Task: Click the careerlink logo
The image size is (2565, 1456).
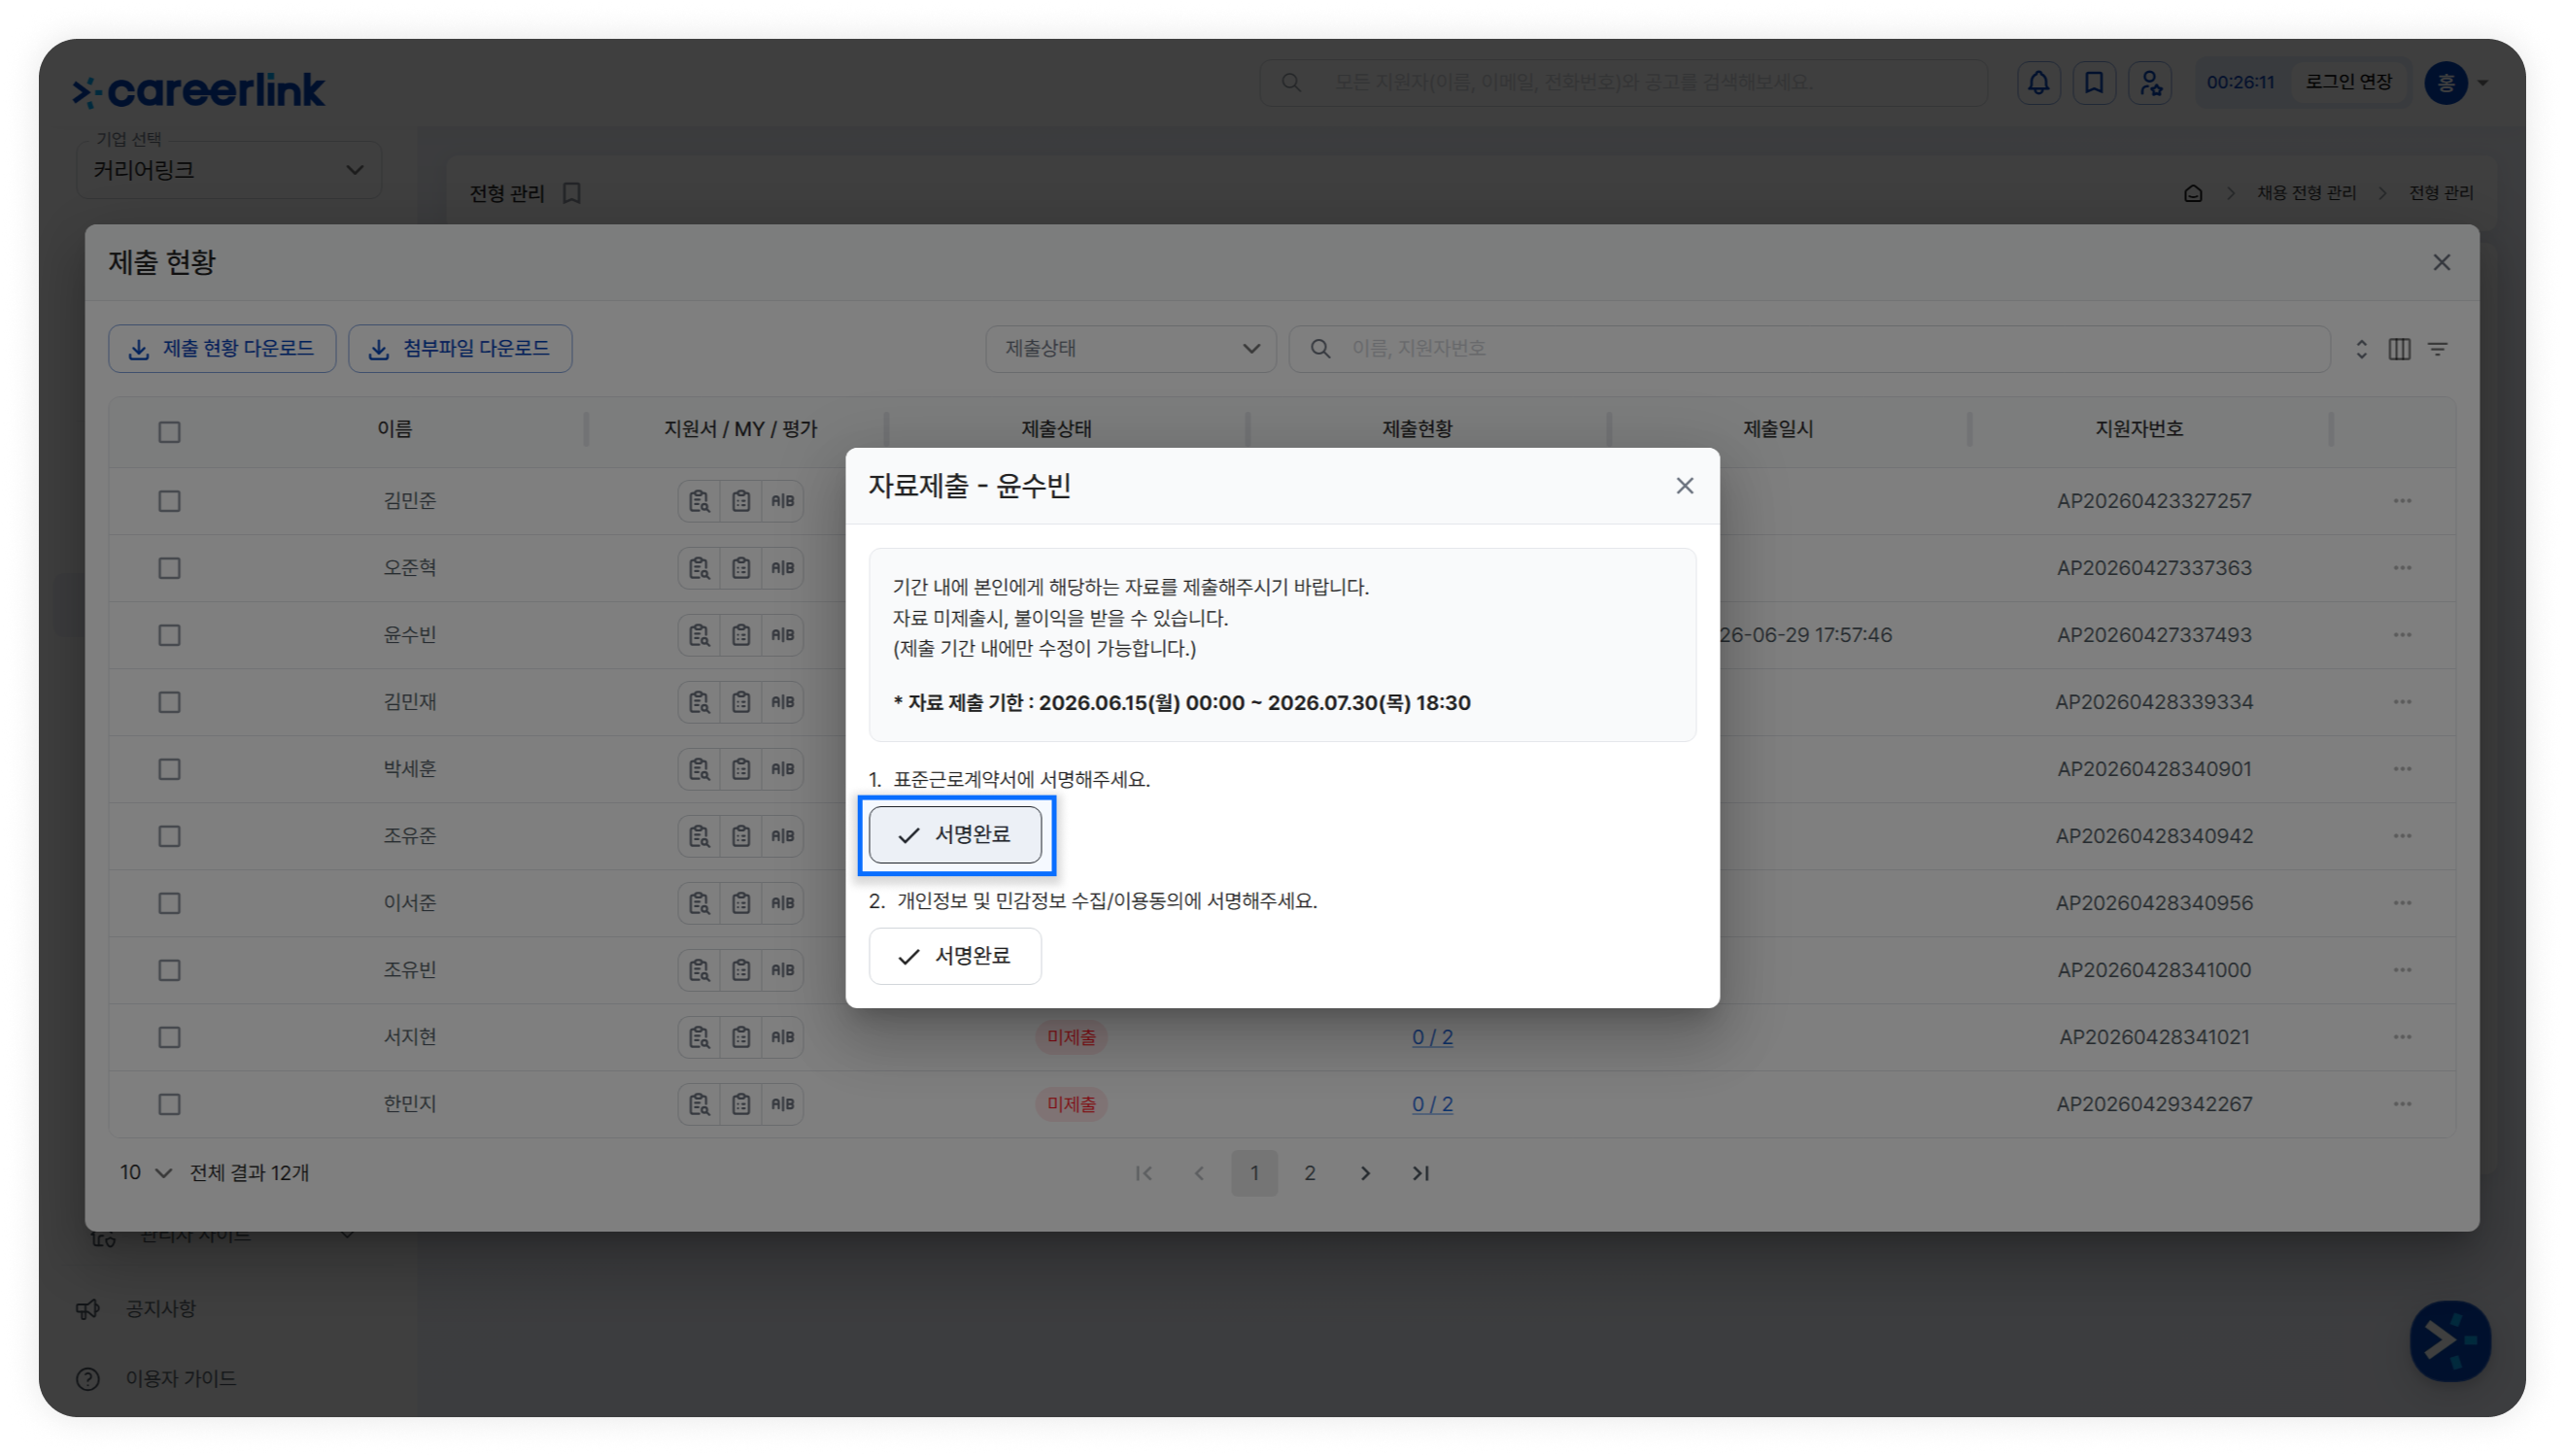Action: tap(199, 90)
